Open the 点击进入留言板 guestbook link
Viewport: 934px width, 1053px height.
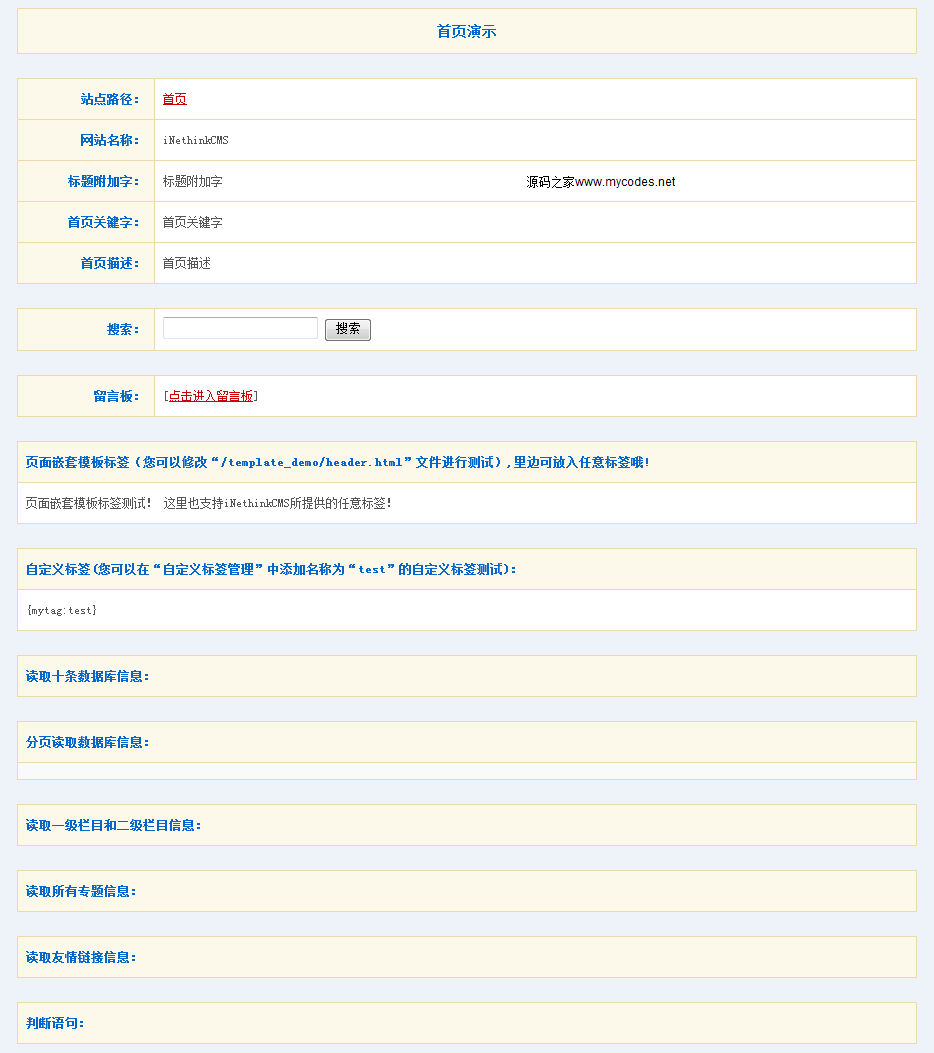(x=211, y=396)
